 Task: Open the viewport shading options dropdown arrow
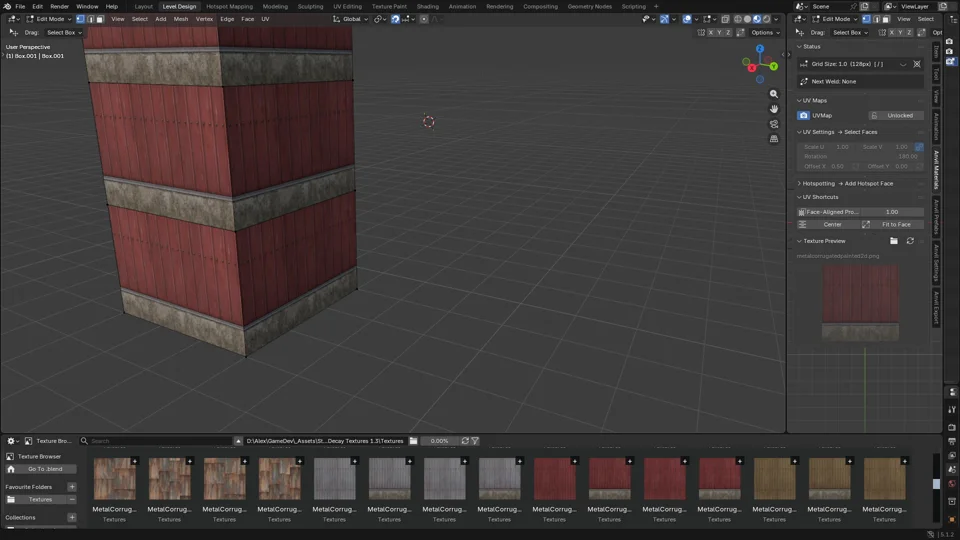coord(776,19)
